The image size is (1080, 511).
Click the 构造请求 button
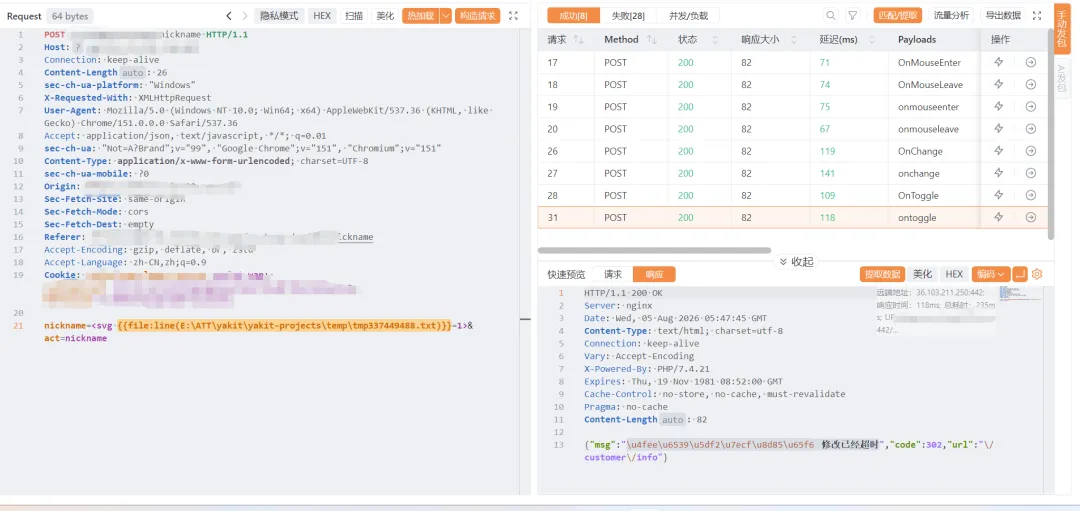477,16
